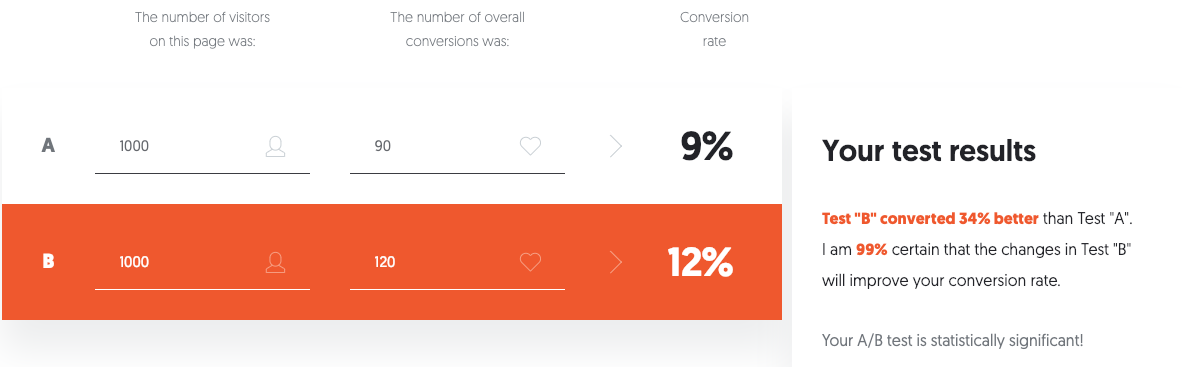Click 'Test "B" converted 34% better' text
The height and width of the screenshot is (367, 1182).
[x=930, y=219]
